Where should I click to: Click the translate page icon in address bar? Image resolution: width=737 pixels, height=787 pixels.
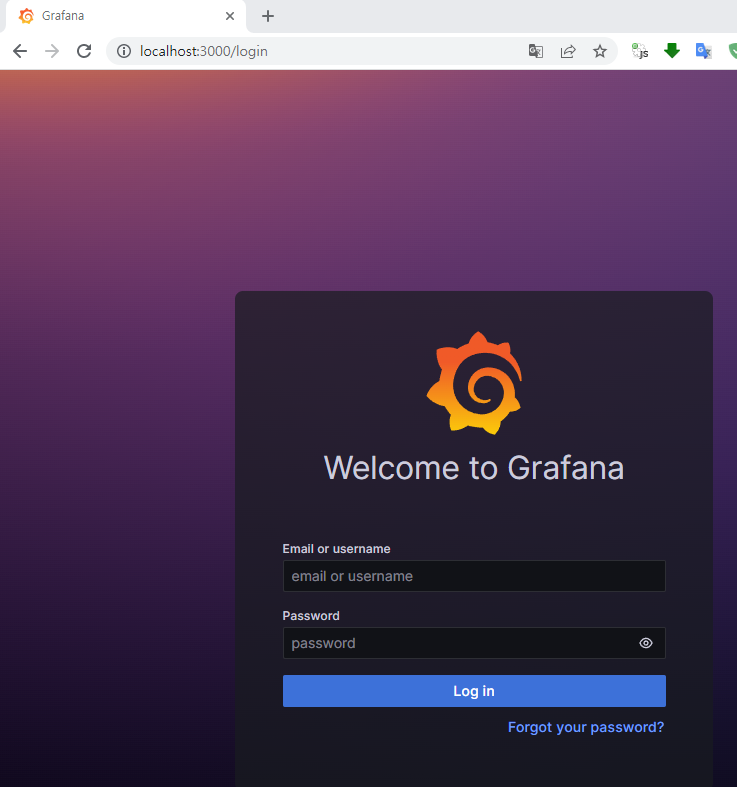pos(536,51)
